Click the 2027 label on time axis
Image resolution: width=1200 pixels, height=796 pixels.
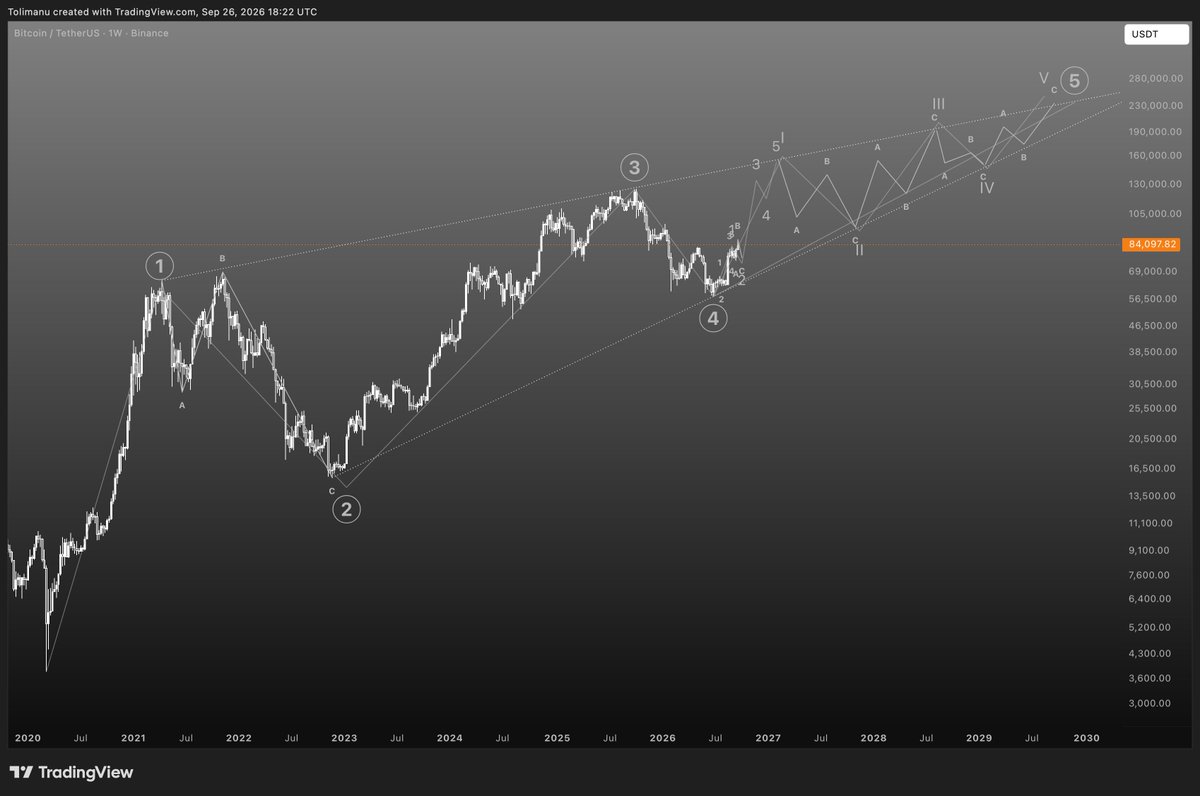pos(768,738)
